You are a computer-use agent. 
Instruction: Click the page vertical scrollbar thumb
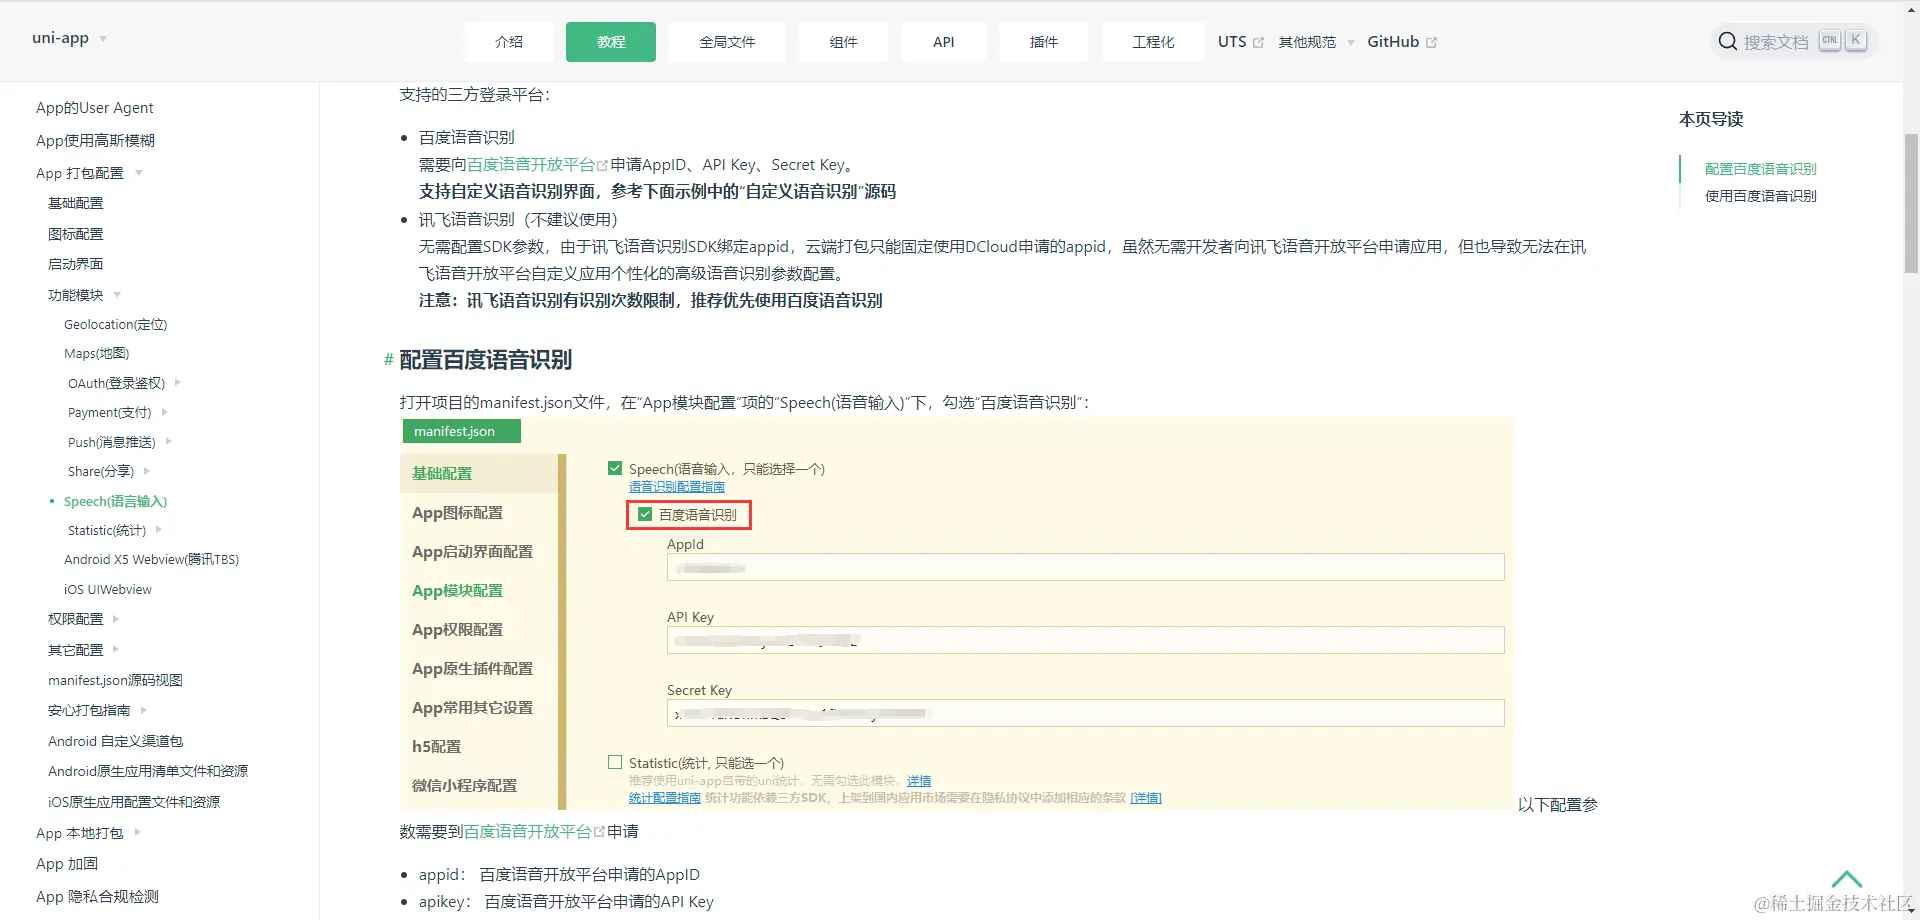point(1911,204)
